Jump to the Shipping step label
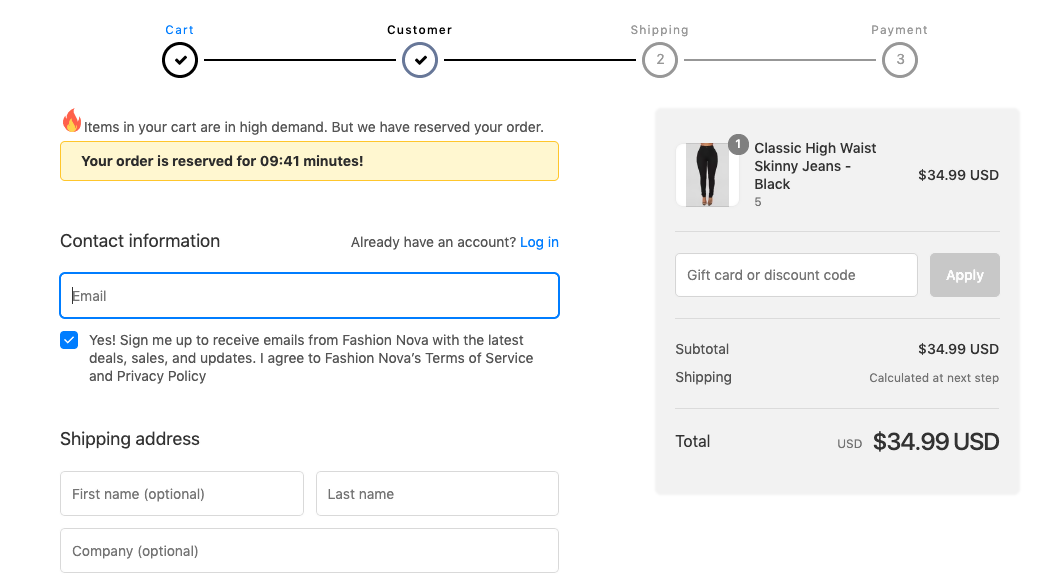1043x585 pixels. [x=660, y=30]
